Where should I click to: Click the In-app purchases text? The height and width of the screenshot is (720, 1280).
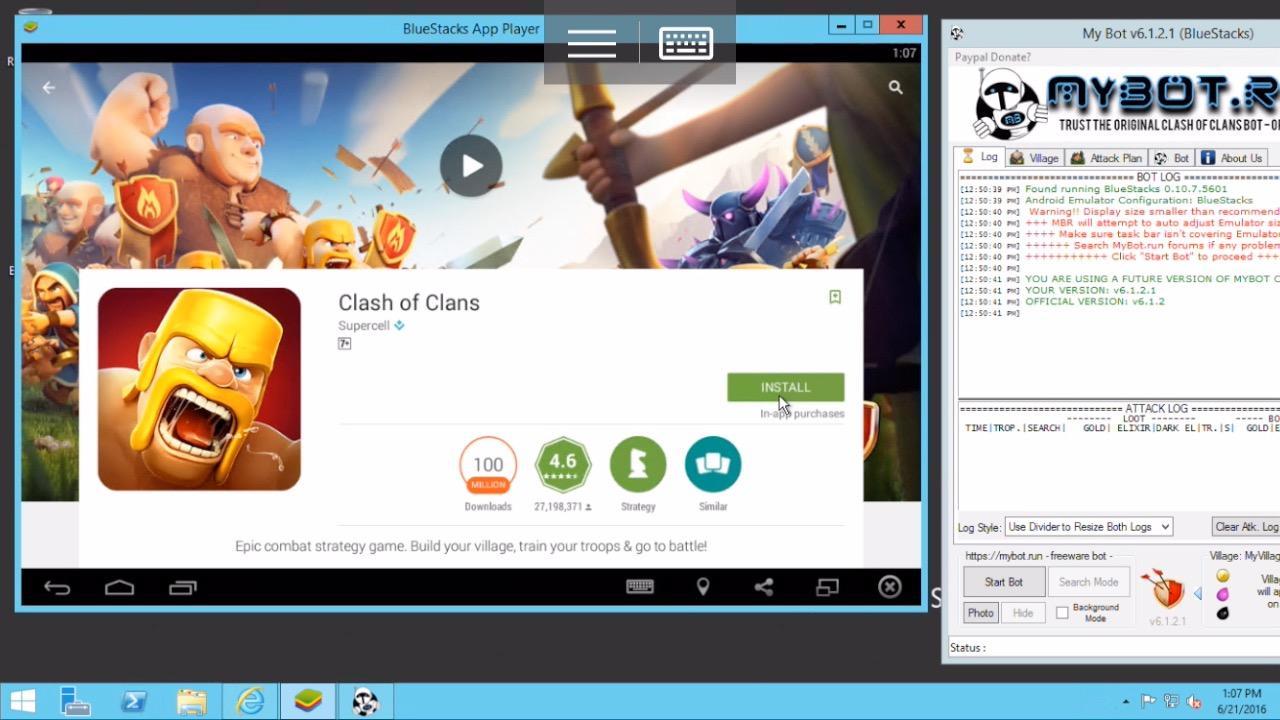[x=802, y=413]
